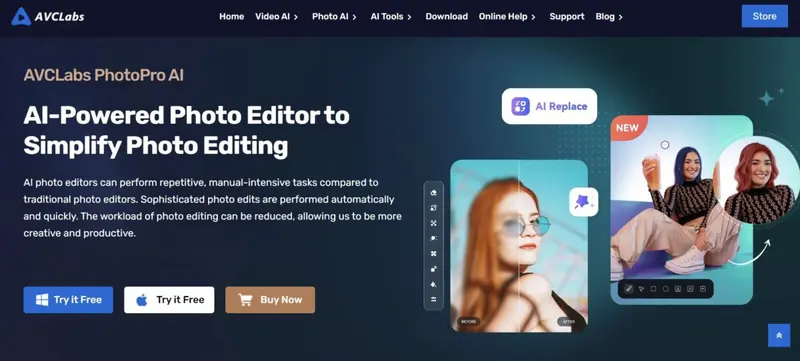Image resolution: width=800 pixels, height=361 pixels.
Task: Click the AI Replace badge
Action: pos(549,106)
